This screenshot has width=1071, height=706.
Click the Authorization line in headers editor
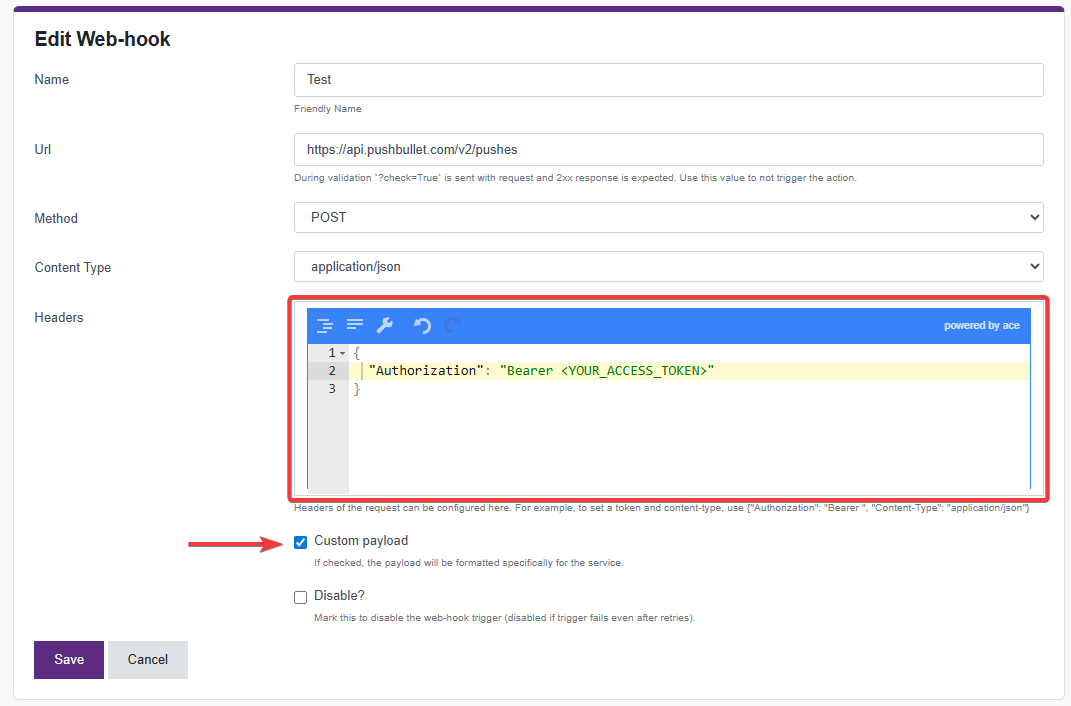tap(540, 371)
